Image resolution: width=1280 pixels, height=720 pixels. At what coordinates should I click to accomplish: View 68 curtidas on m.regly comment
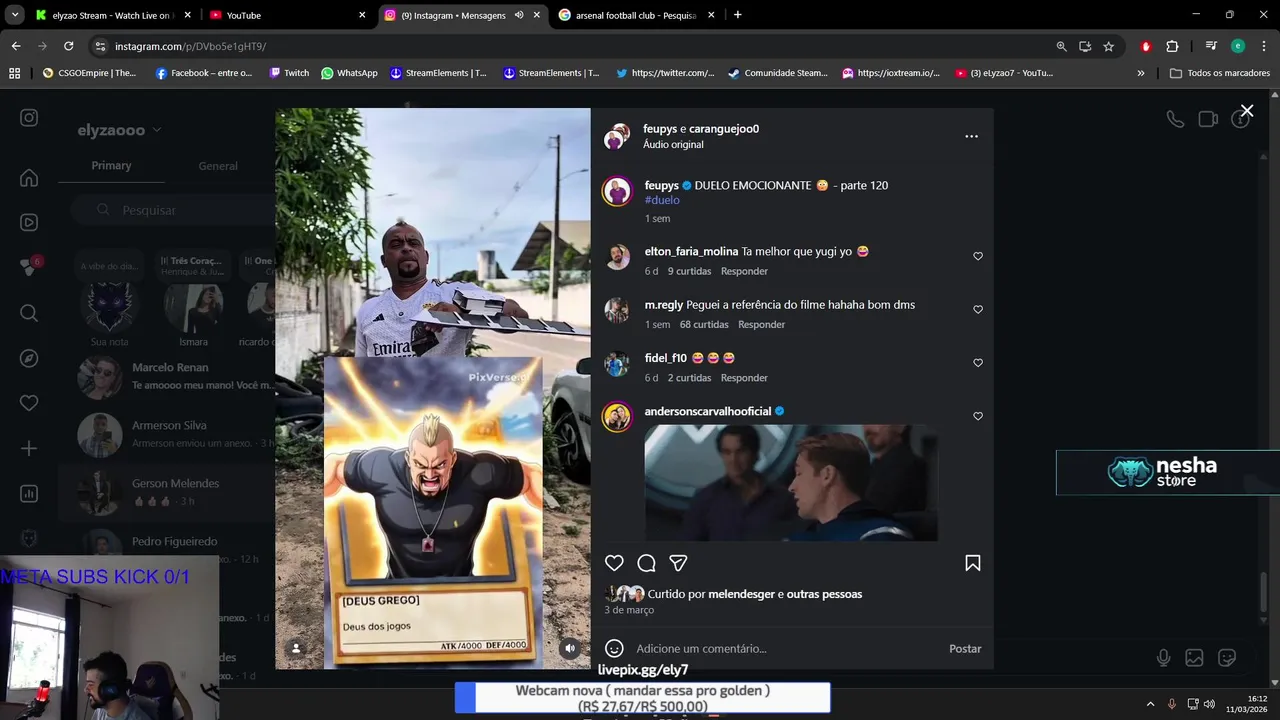704,324
